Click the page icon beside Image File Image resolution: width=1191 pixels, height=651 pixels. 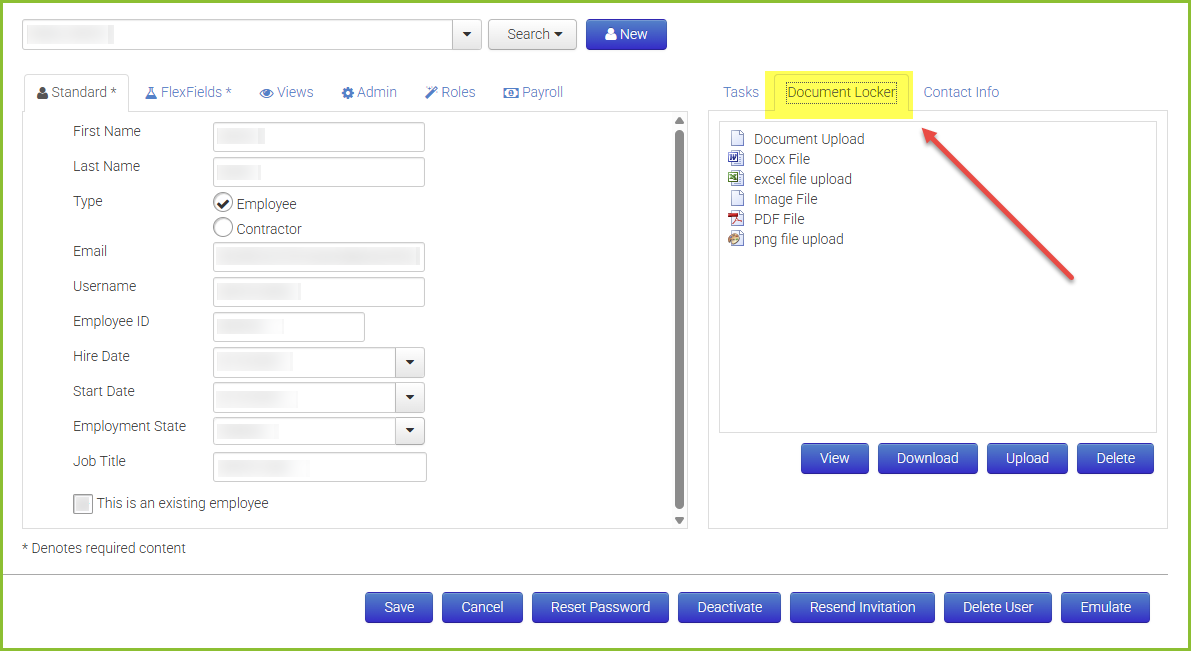(x=737, y=198)
